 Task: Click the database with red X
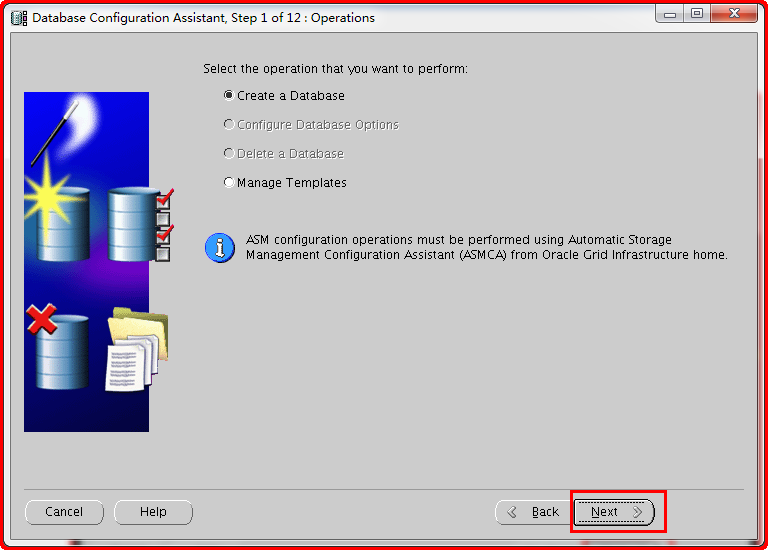tap(58, 347)
